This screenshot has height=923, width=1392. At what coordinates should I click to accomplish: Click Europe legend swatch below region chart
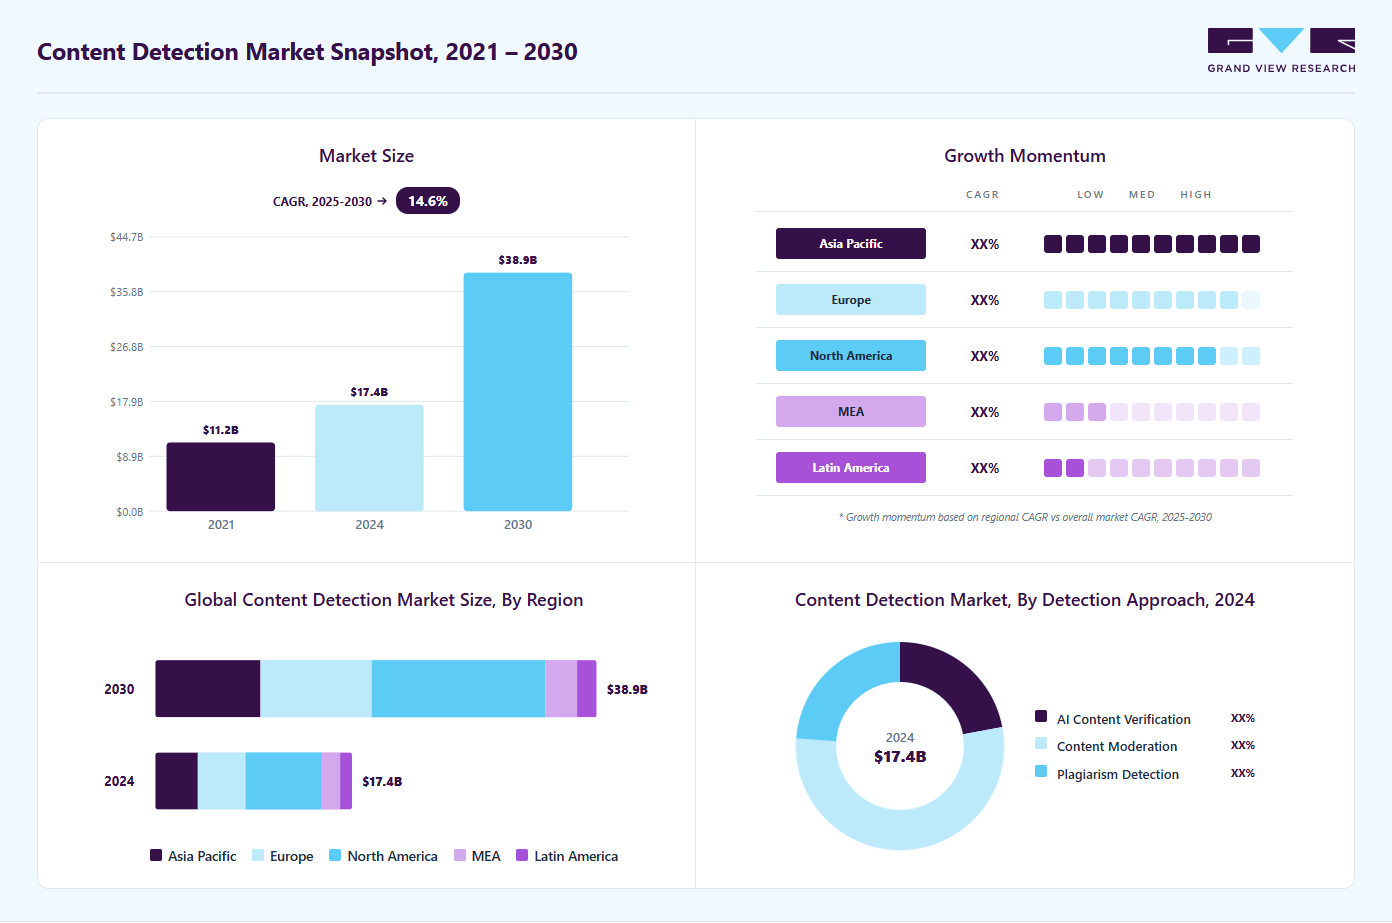[258, 855]
